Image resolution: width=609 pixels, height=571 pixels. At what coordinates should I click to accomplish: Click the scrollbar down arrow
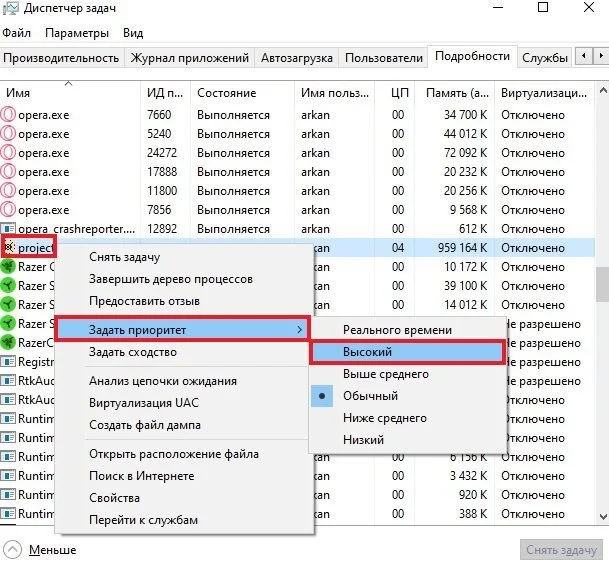pyautogui.click(x=603, y=517)
